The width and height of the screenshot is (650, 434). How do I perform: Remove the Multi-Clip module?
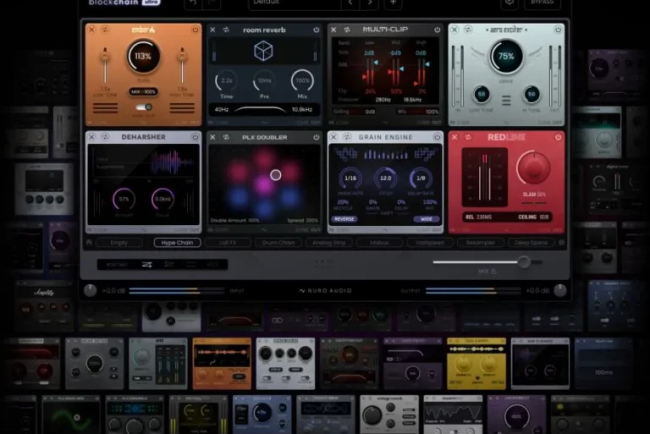point(334,30)
